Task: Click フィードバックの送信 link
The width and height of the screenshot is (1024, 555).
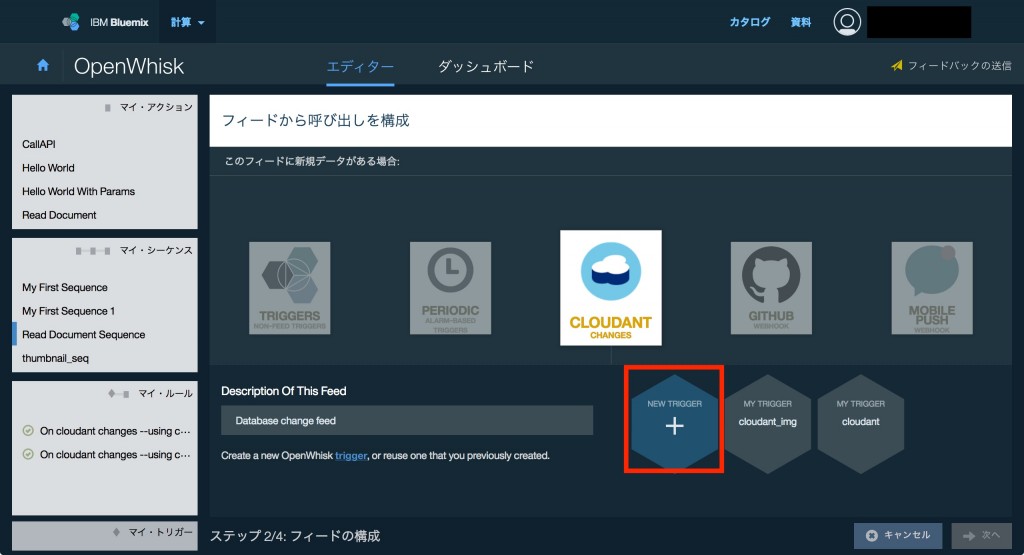Action: click(952, 65)
